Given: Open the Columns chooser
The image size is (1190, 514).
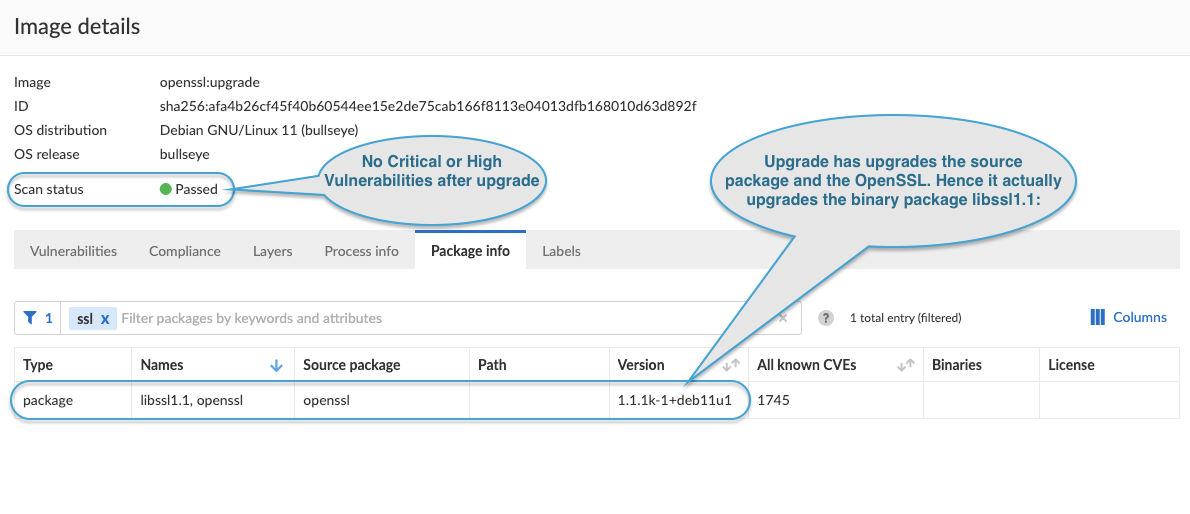Looking at the screenshot, I should 1128,317.
